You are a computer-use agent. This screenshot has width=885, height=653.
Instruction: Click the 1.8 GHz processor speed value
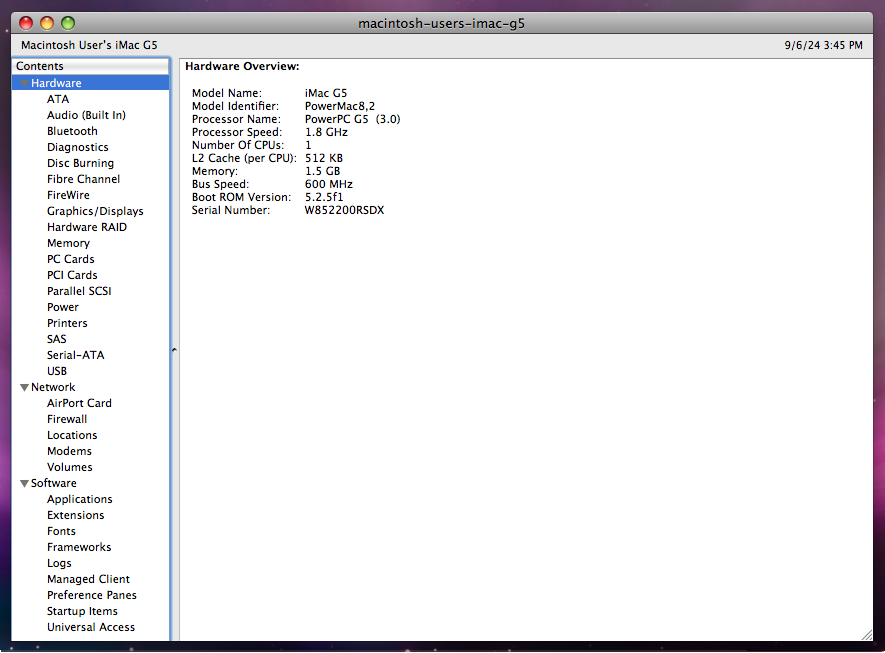click(326, 132)
